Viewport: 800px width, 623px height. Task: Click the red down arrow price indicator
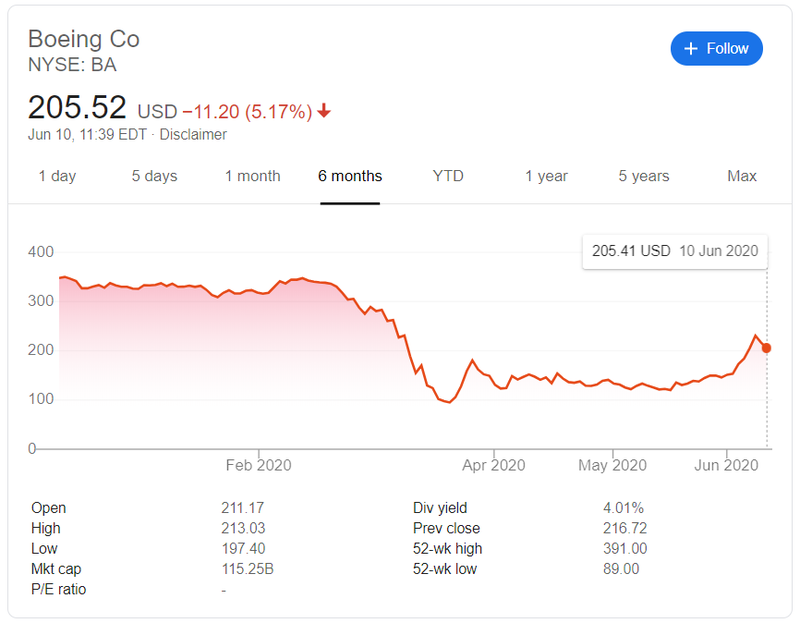324,111
